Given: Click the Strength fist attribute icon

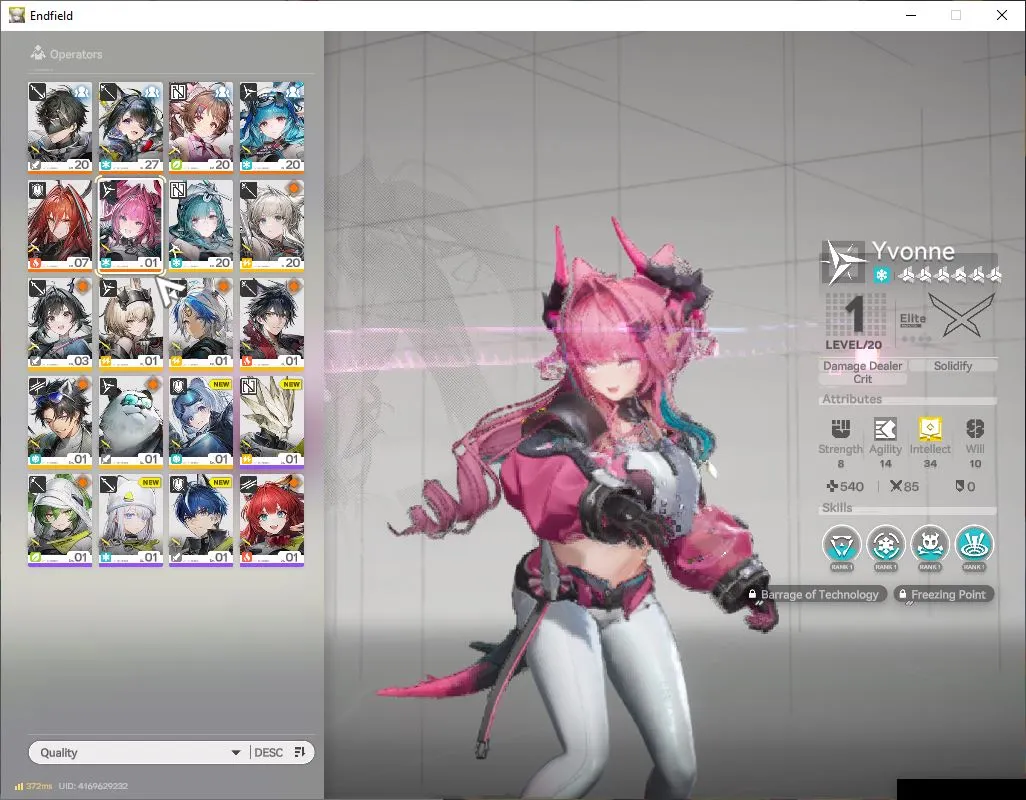Looking at the screenshot, I should tap(840, 428).
